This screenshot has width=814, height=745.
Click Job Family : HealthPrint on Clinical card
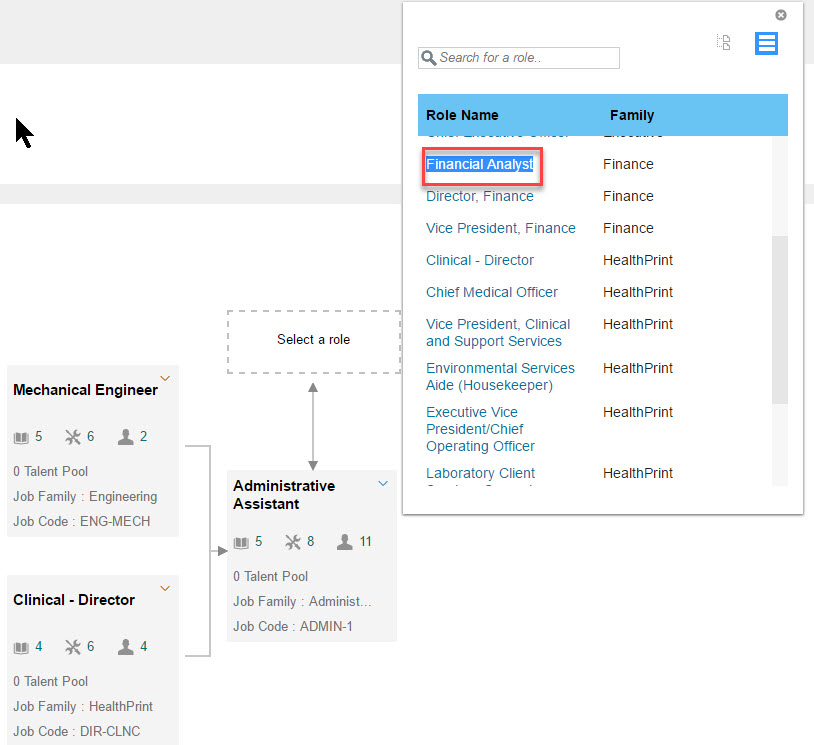coord(83,707)
